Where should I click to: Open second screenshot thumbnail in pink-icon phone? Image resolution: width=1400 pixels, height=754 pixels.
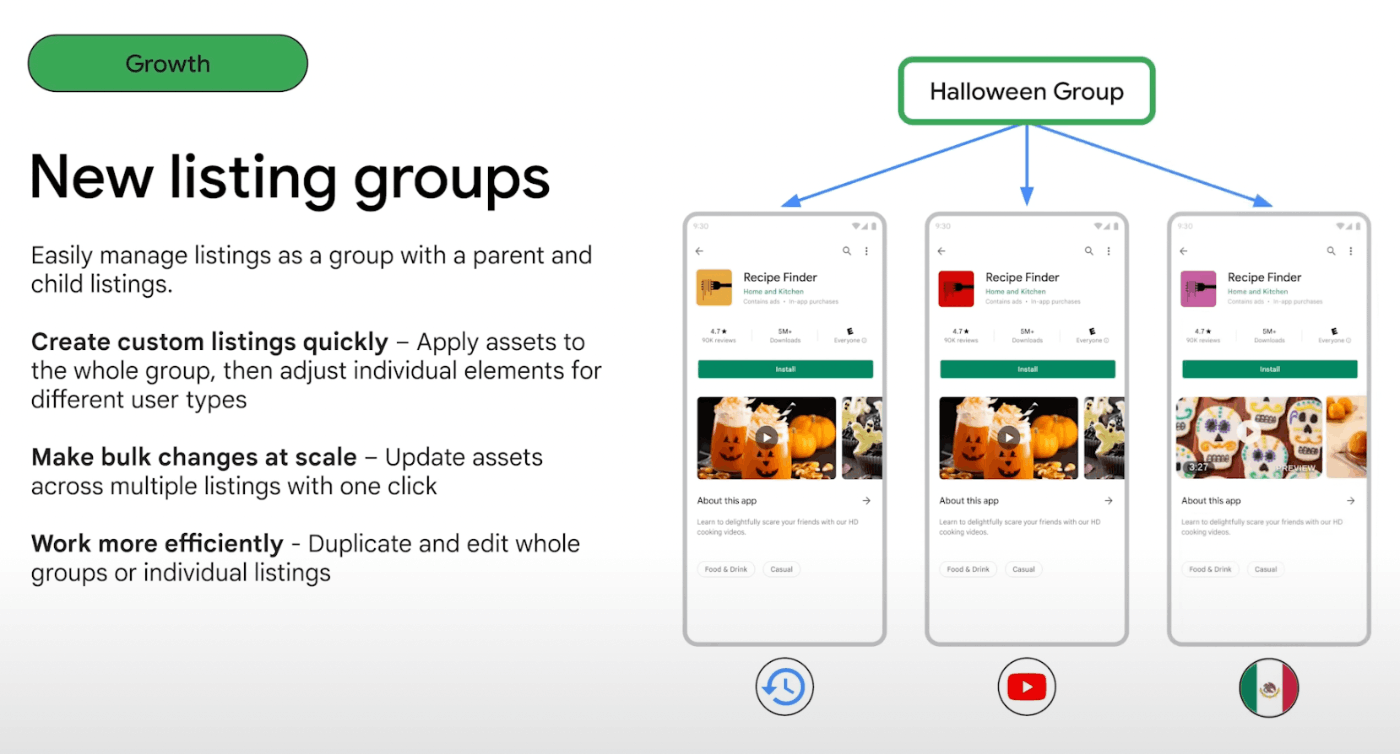tap(1346, 437)
